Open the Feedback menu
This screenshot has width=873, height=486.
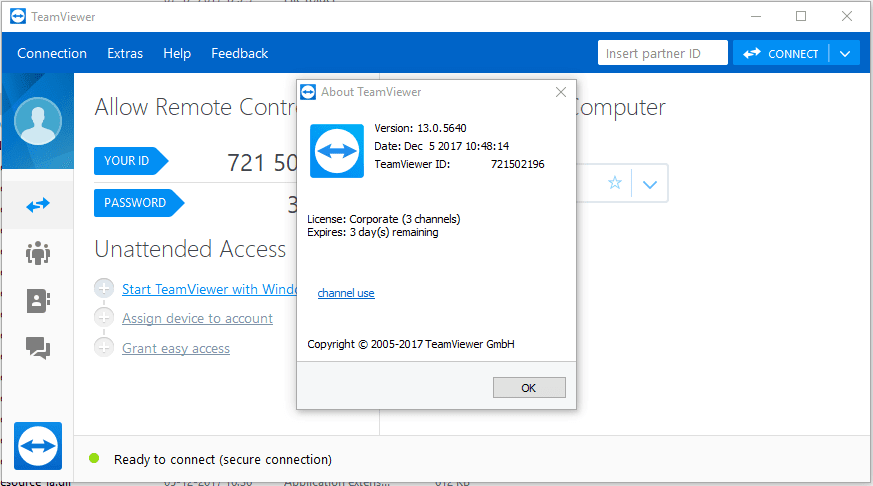point(239,53)
